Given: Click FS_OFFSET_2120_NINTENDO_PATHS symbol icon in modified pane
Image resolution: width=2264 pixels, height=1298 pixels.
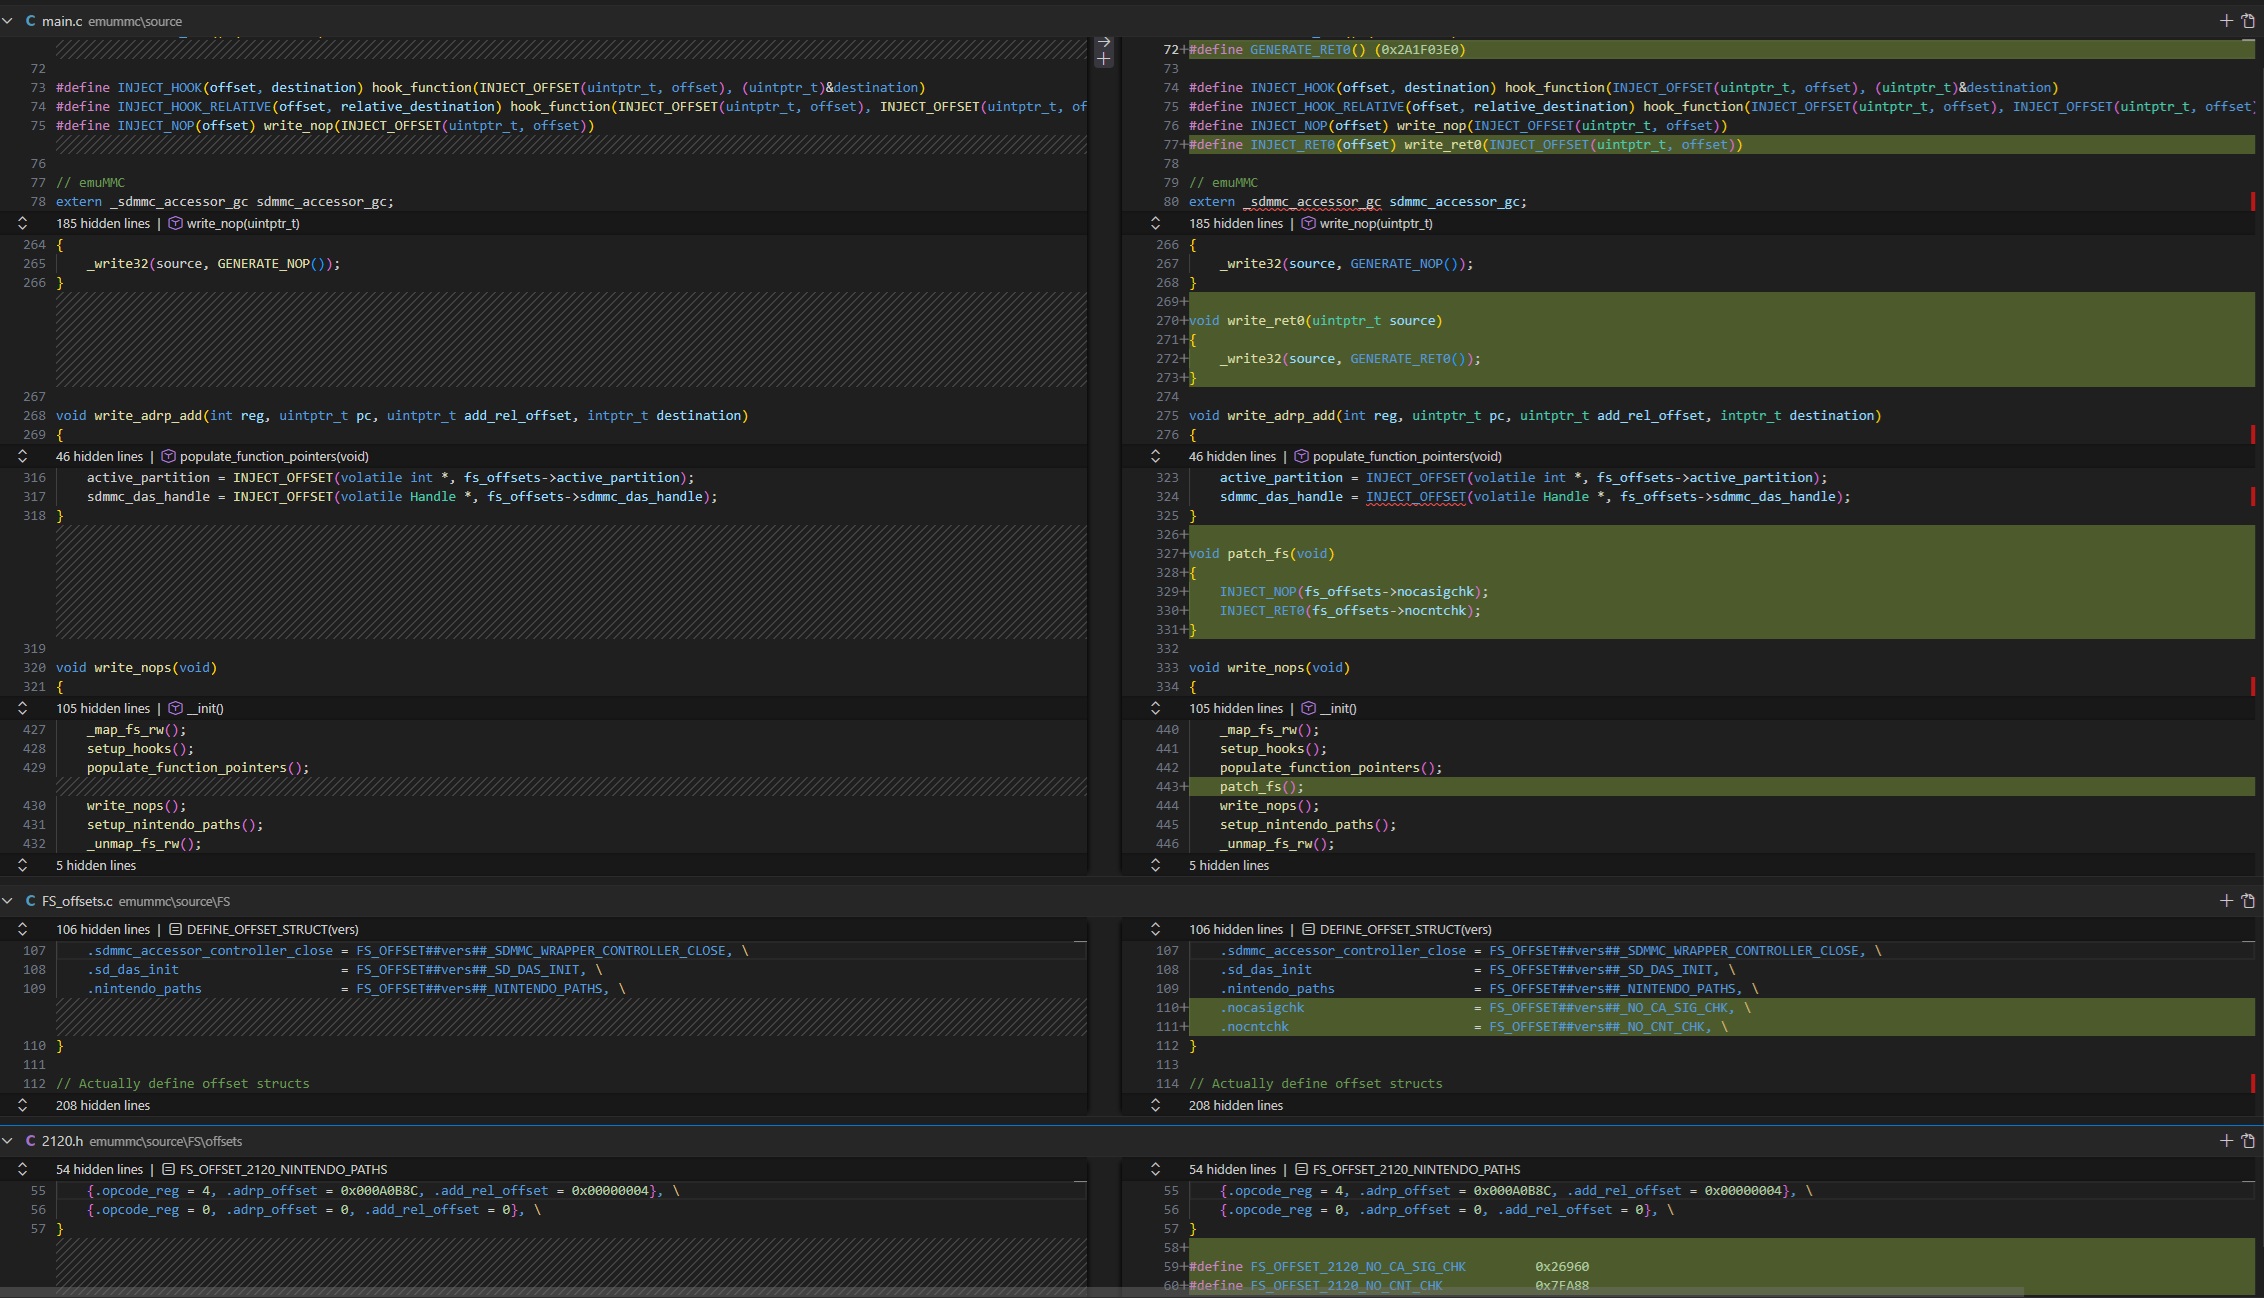Looking at the screenshot, I should [1301, 1169].
